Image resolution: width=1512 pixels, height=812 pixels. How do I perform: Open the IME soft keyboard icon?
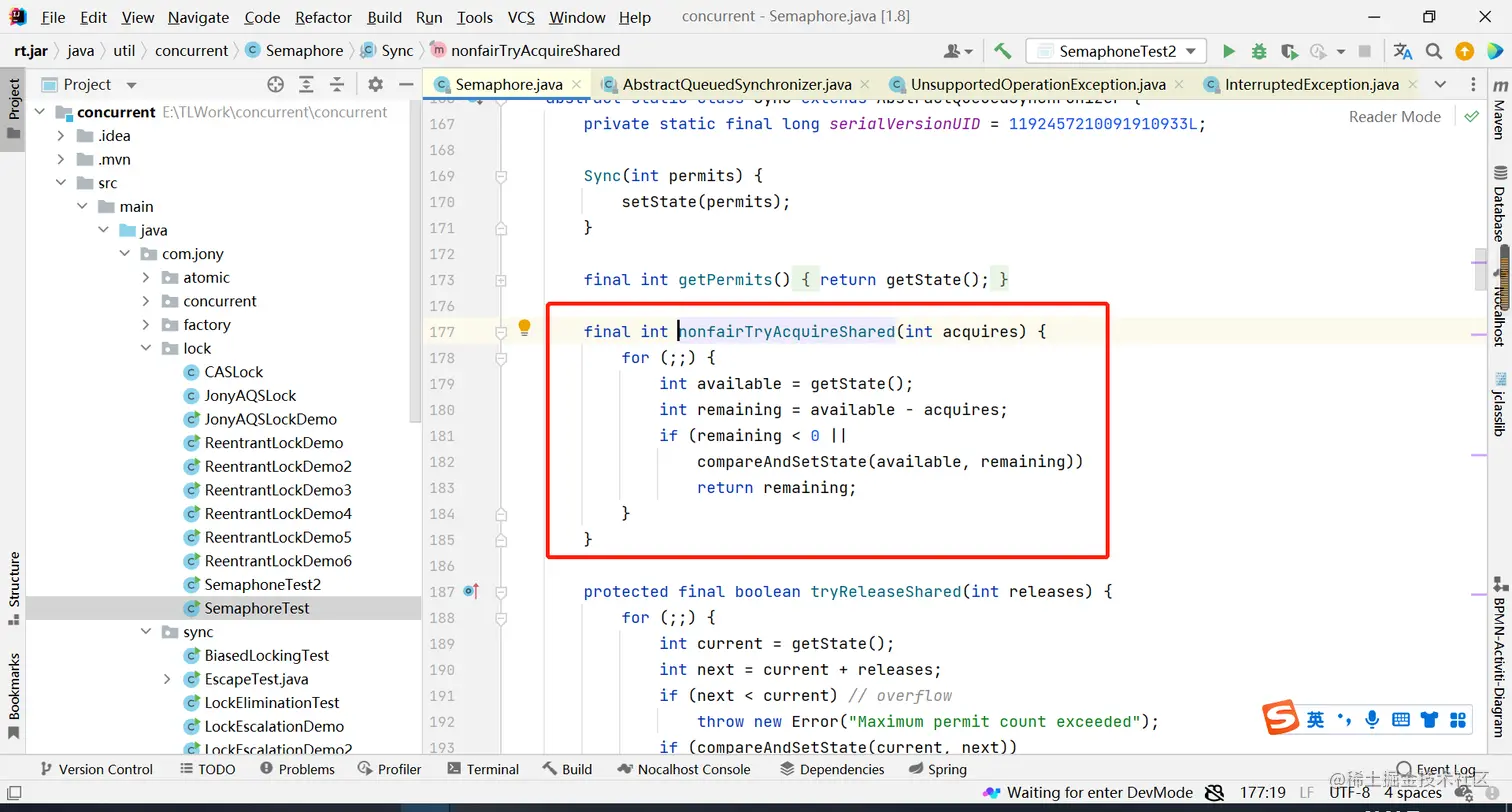(1401, 719)
